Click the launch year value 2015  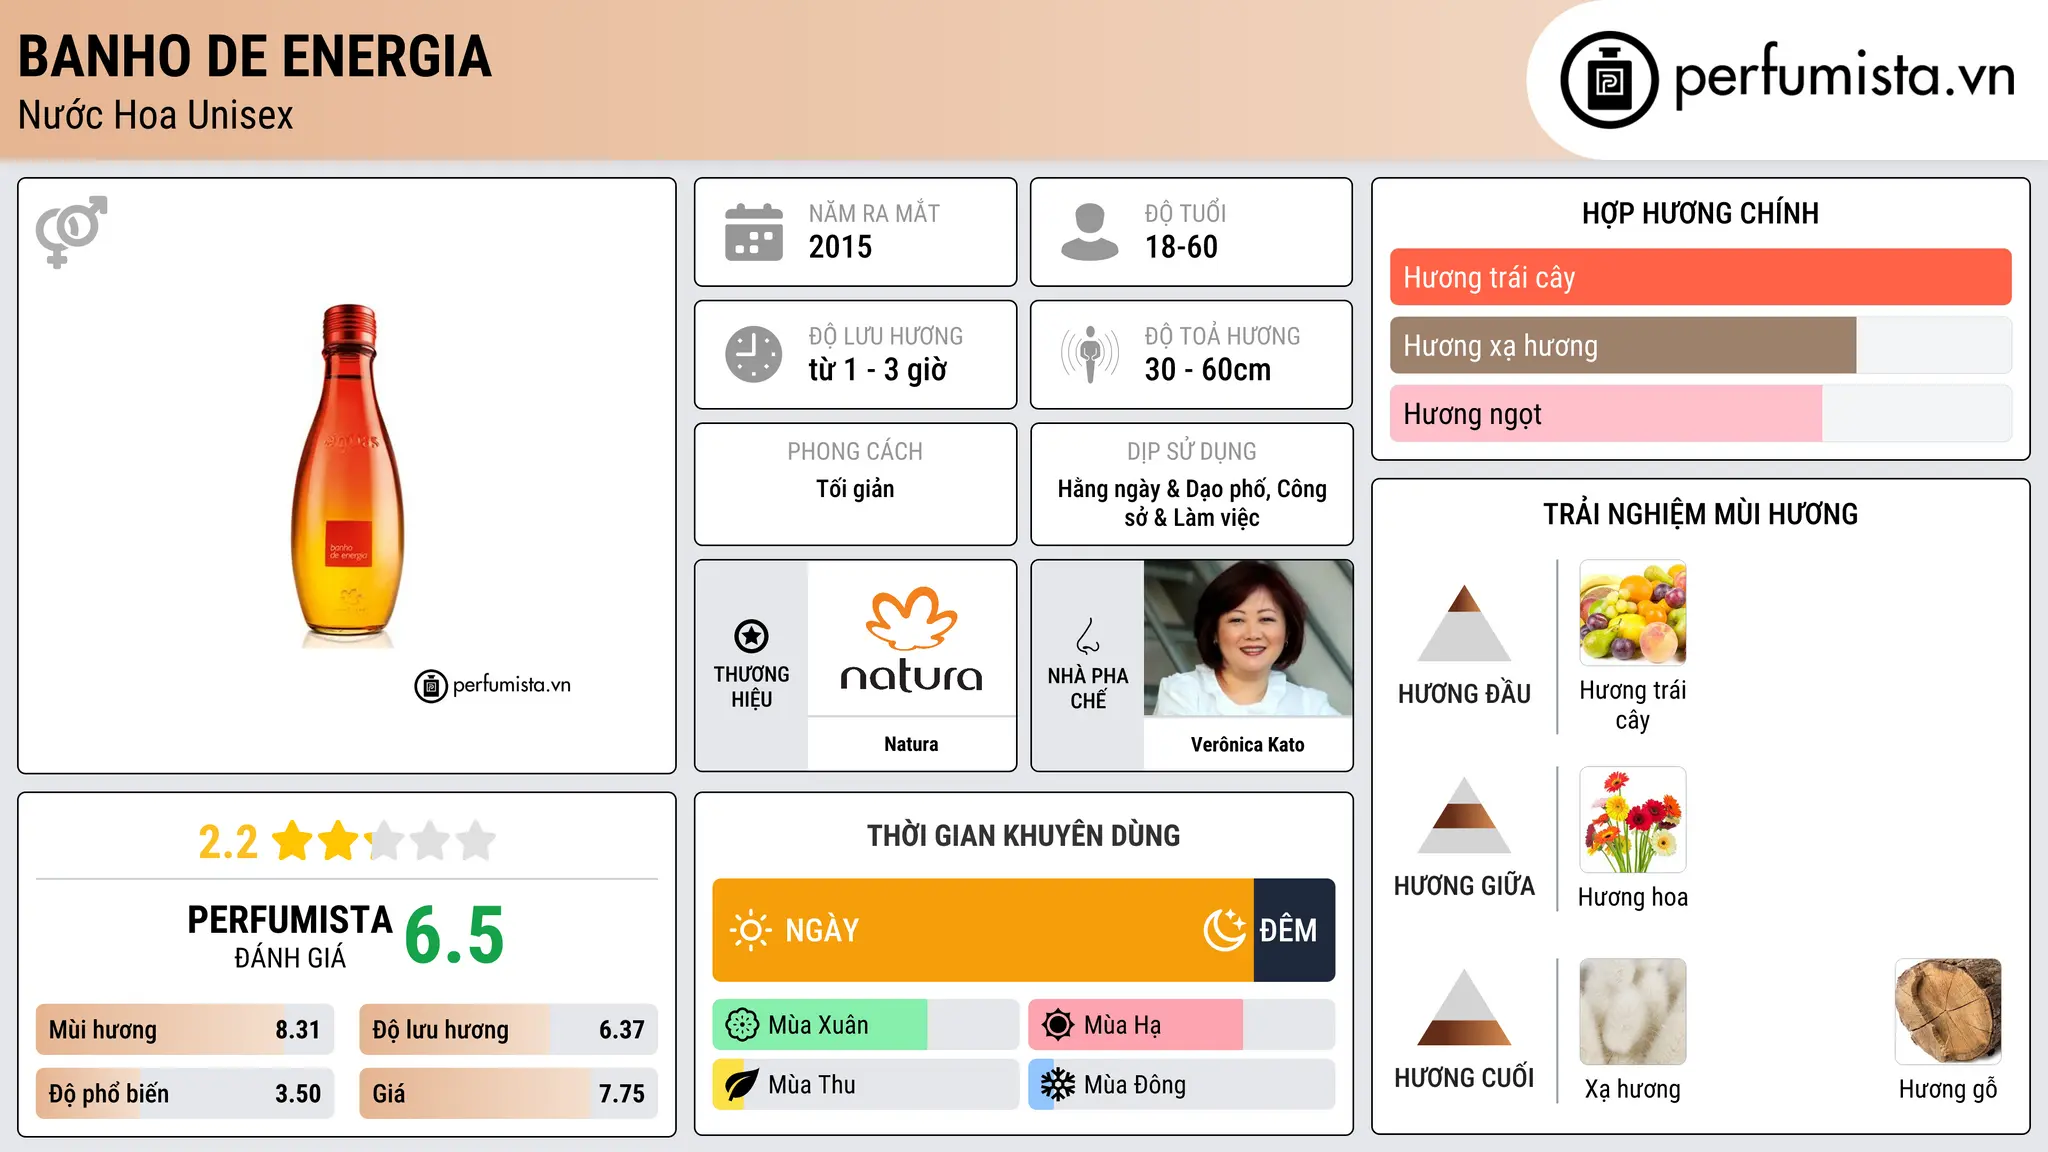(840, 247)
